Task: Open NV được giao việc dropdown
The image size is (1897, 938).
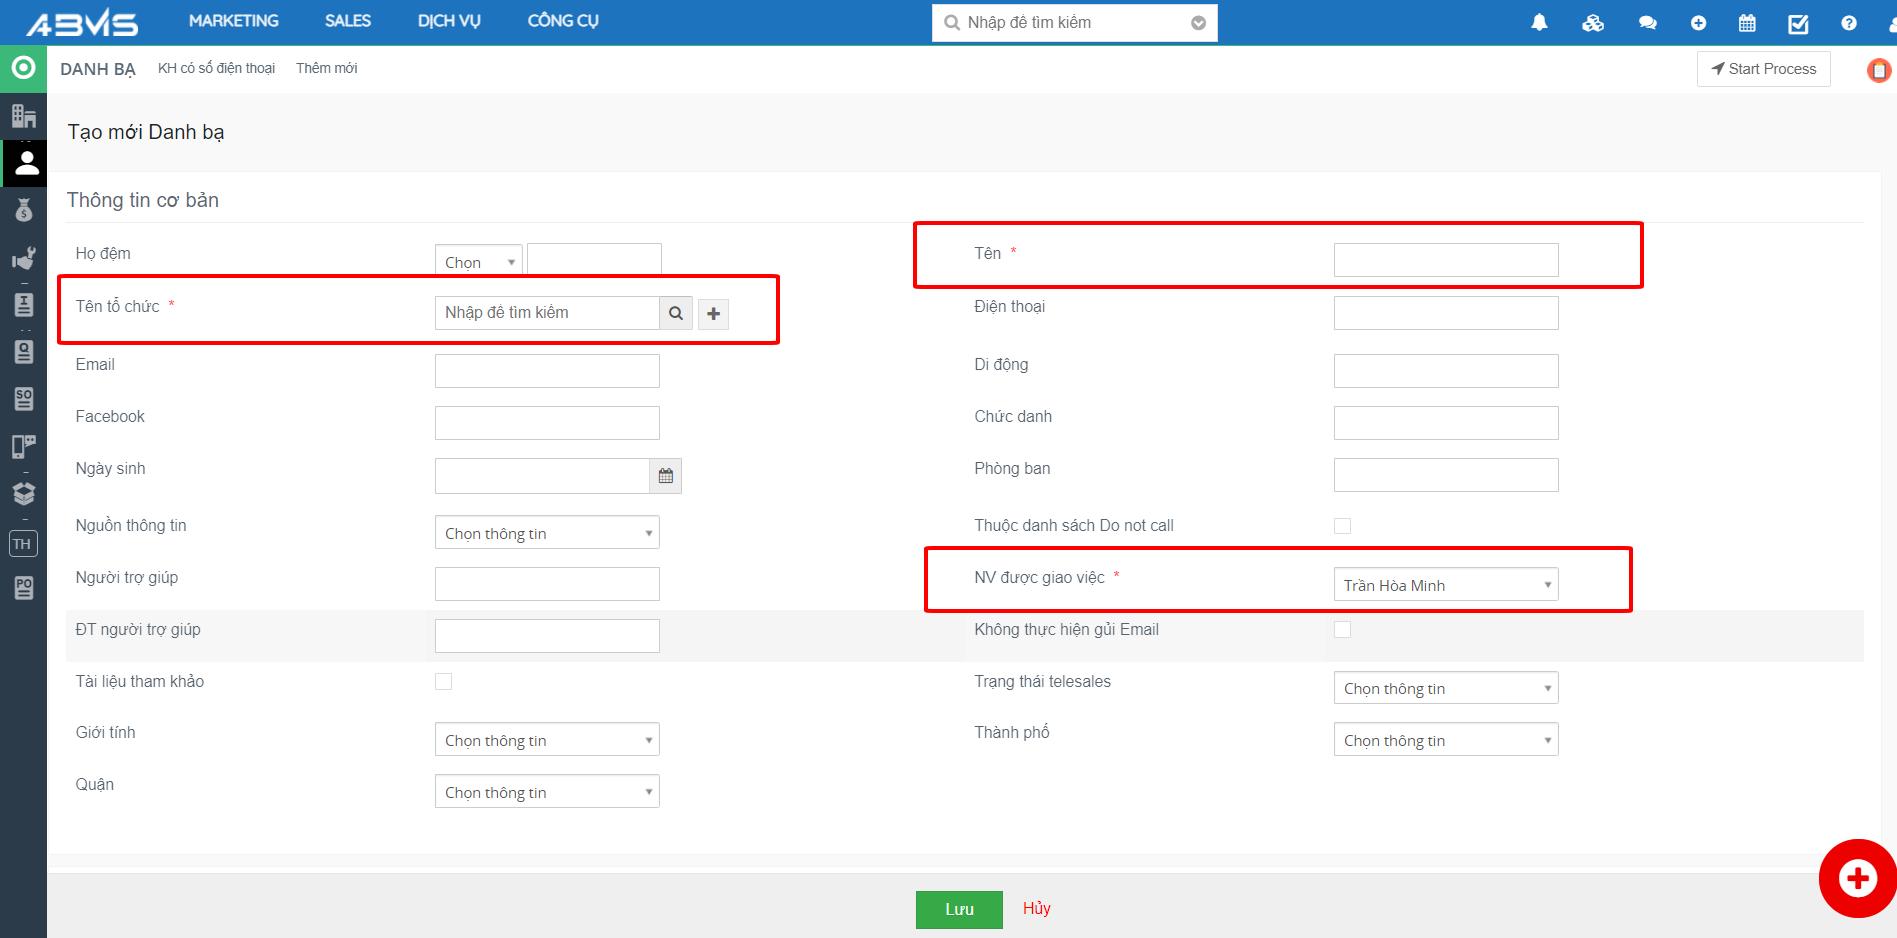Action: click(1445, 585)
